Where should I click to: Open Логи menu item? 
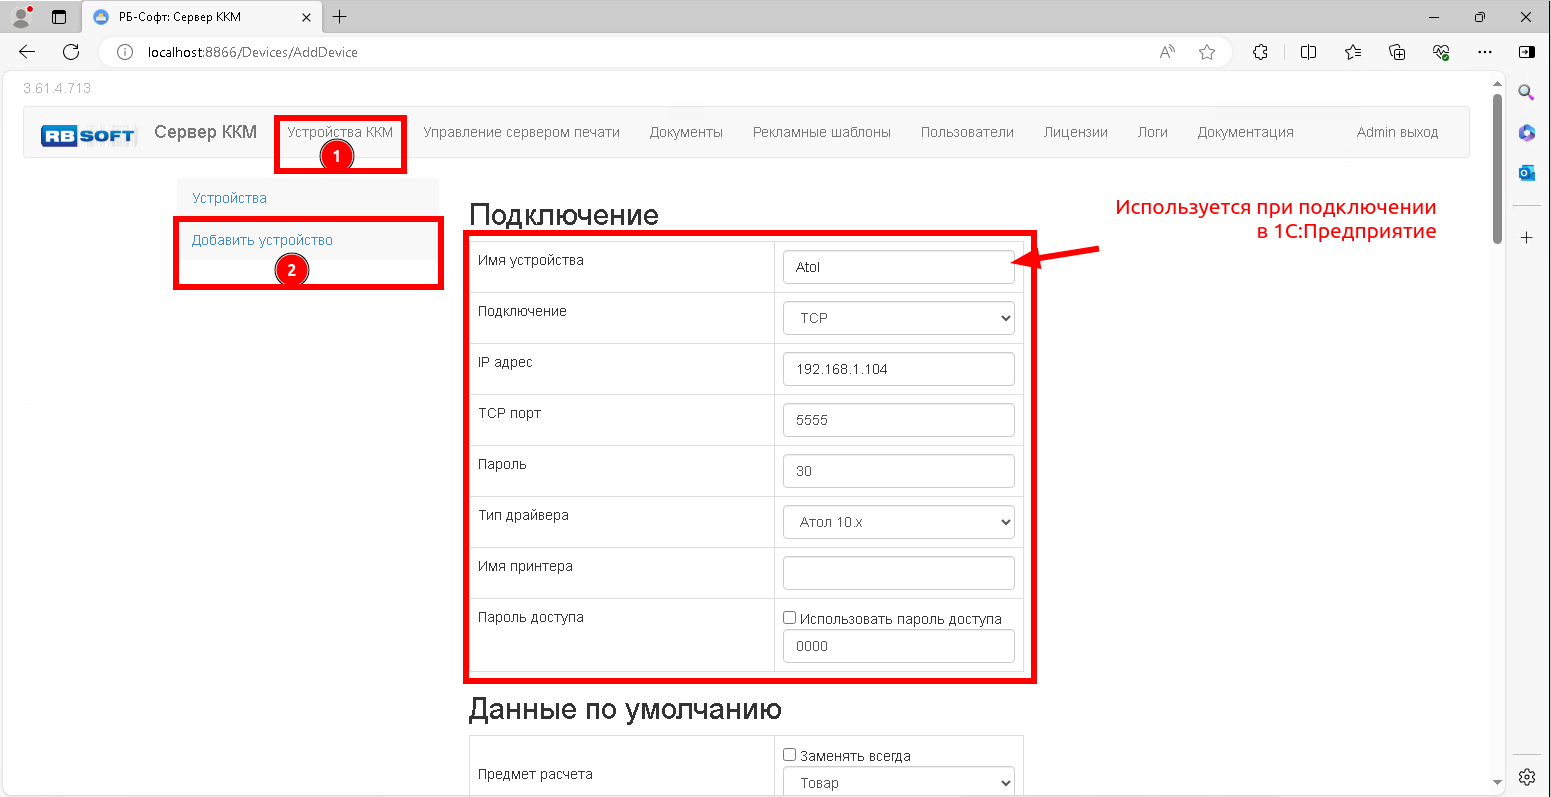1153,132
